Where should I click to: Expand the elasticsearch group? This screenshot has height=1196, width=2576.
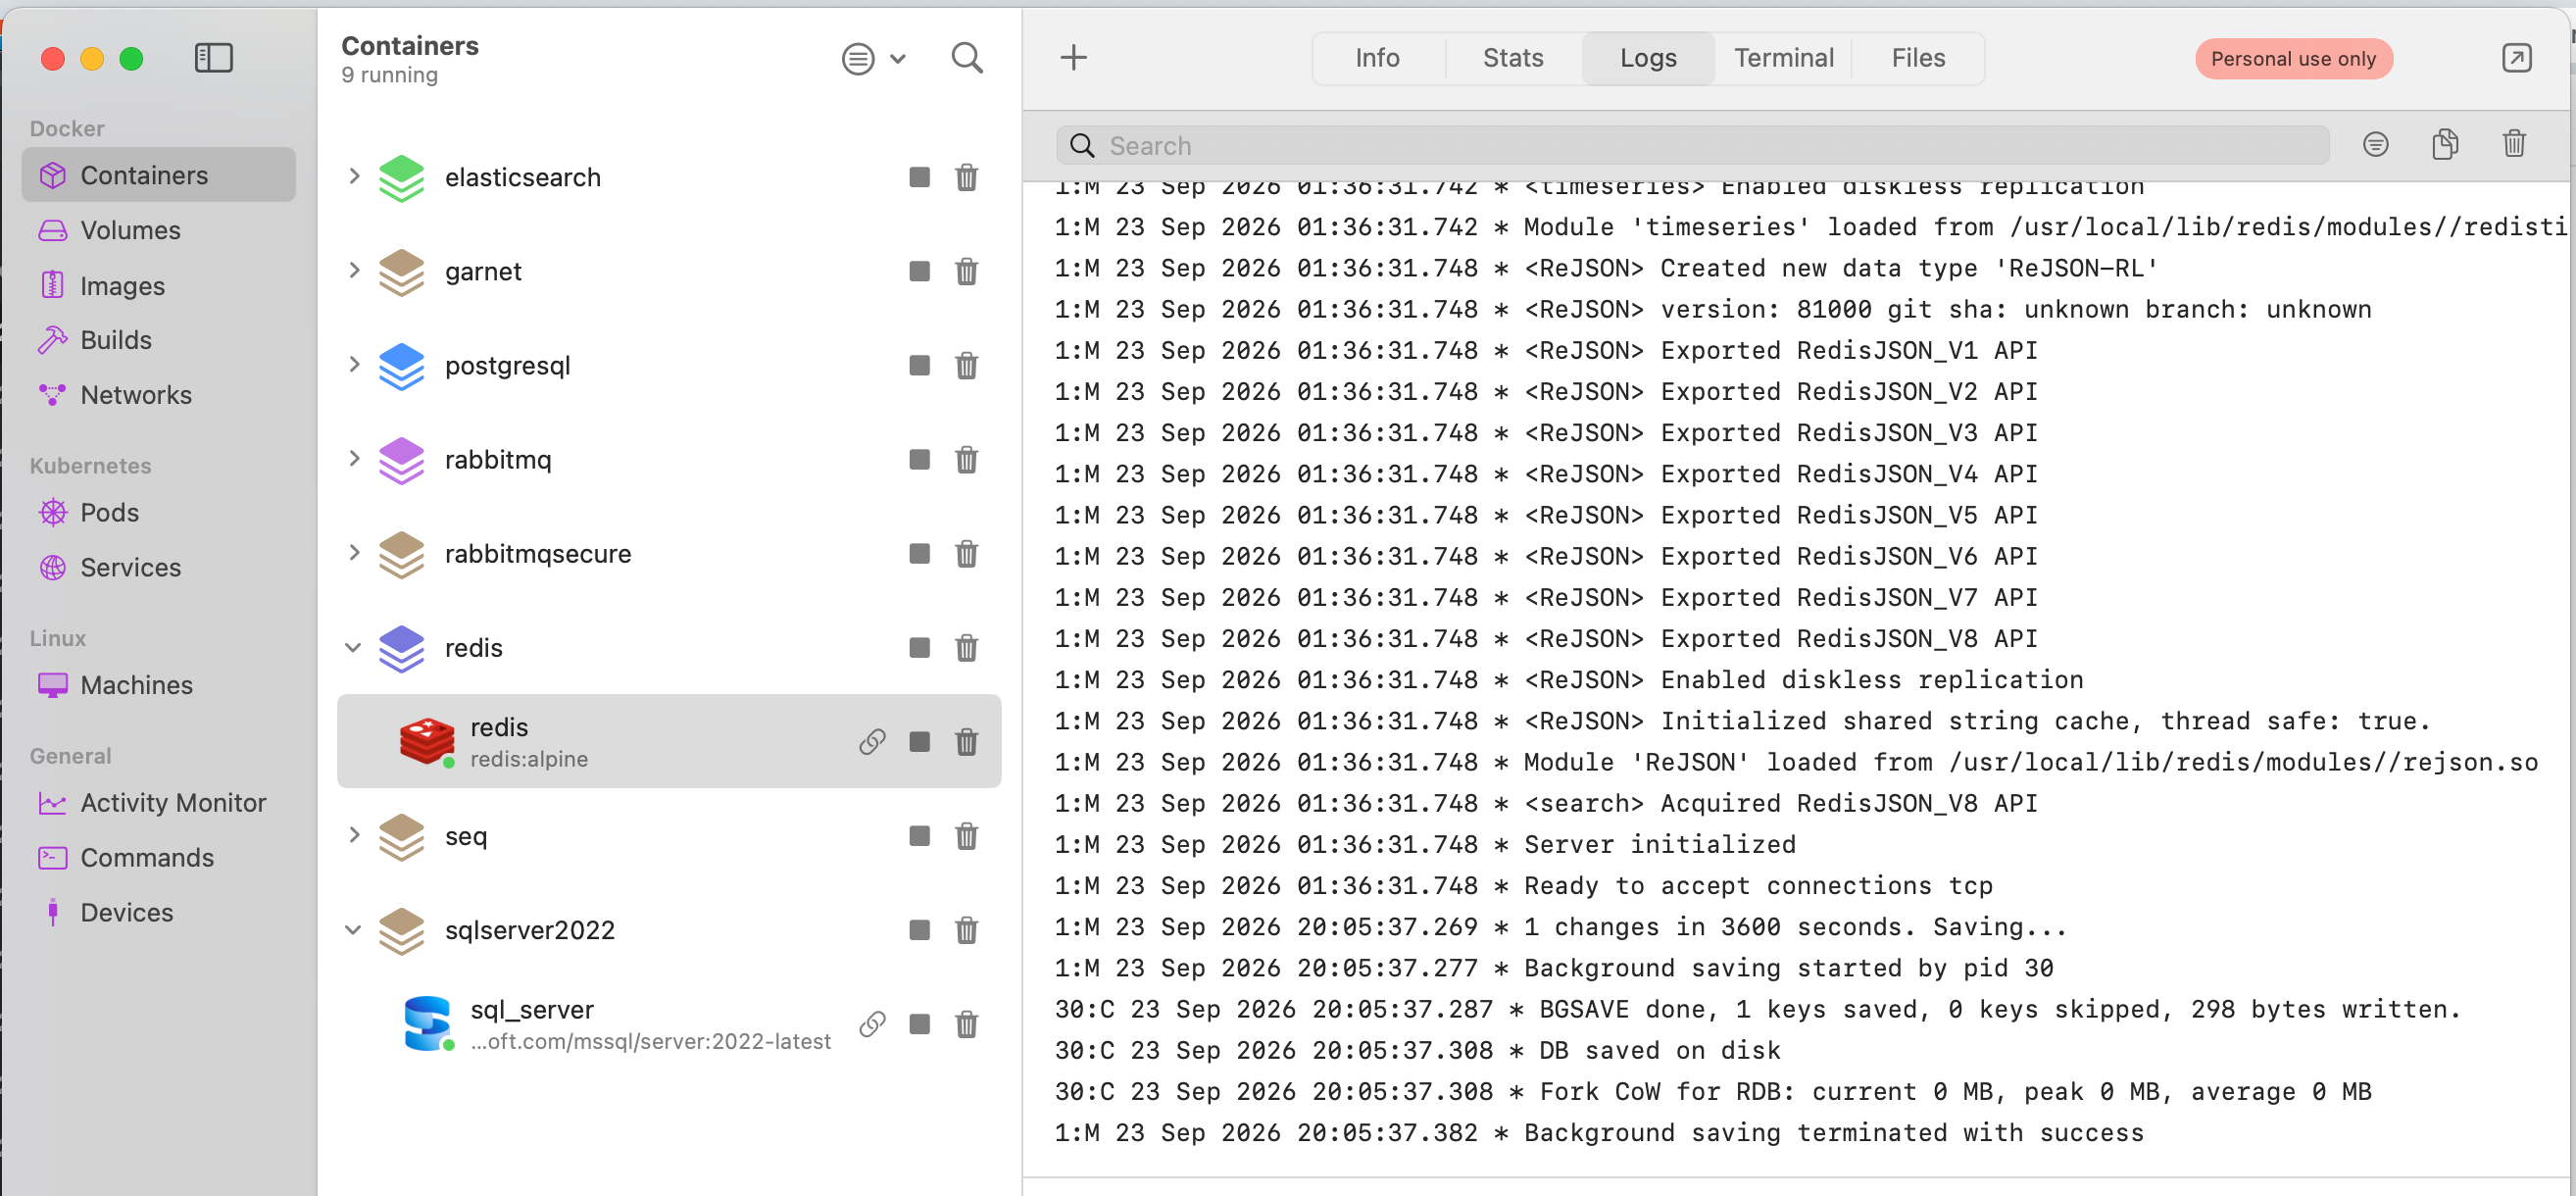[353, 176]
